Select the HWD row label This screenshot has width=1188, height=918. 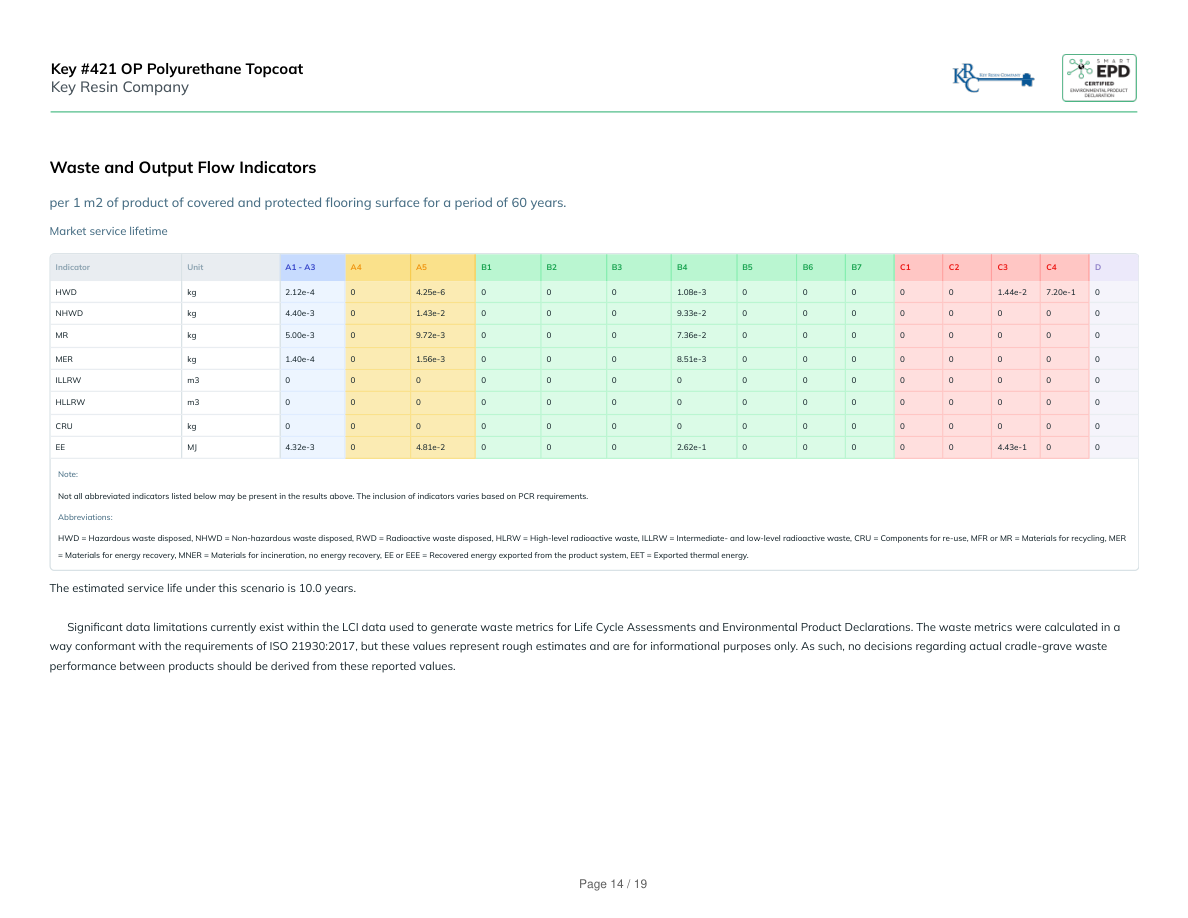66,292
